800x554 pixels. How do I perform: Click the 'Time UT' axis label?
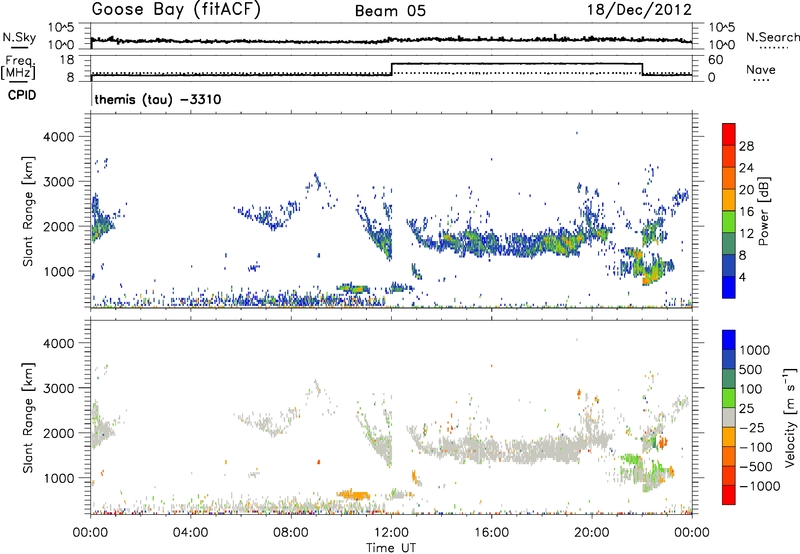(x=391, y=548)
